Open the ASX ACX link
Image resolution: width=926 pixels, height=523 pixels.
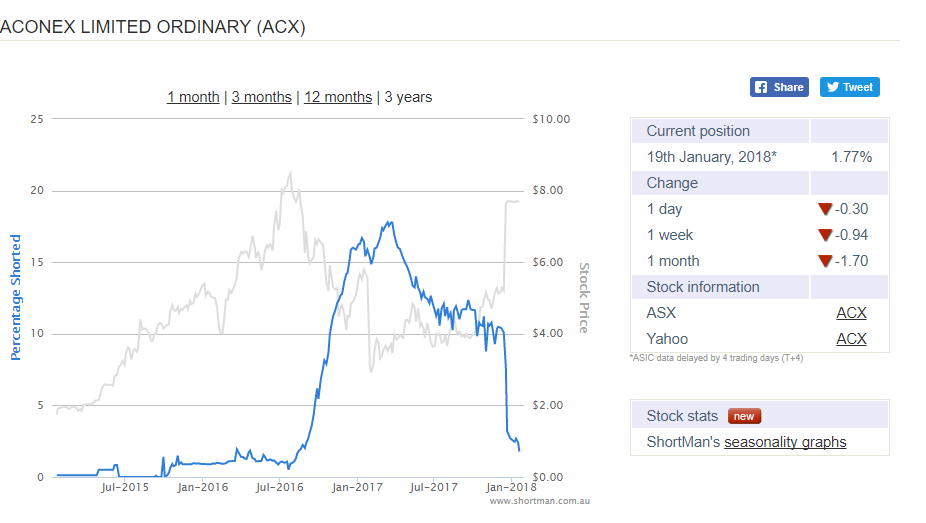point(851,313)
